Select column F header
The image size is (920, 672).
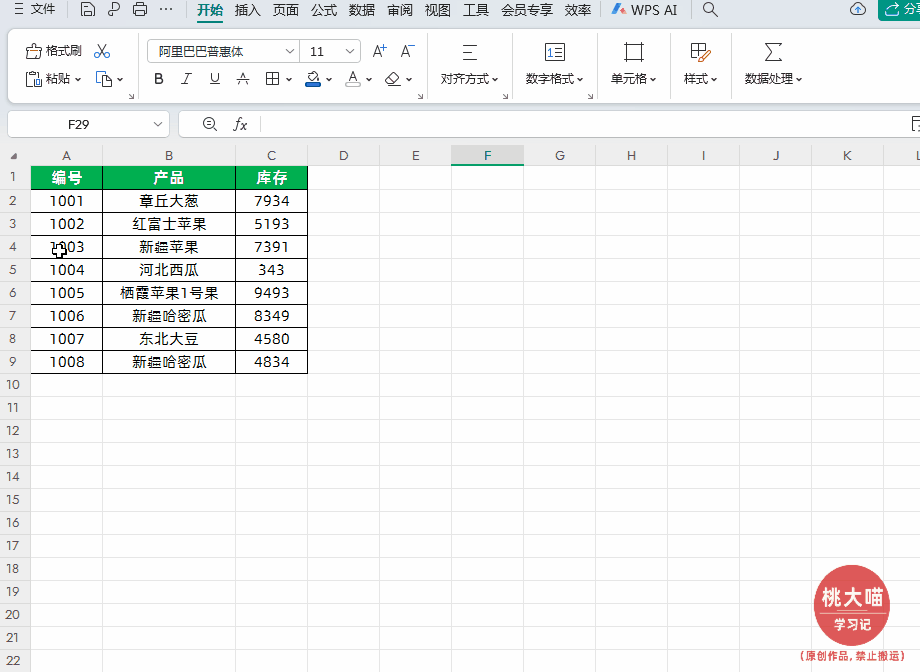(488, 156)
